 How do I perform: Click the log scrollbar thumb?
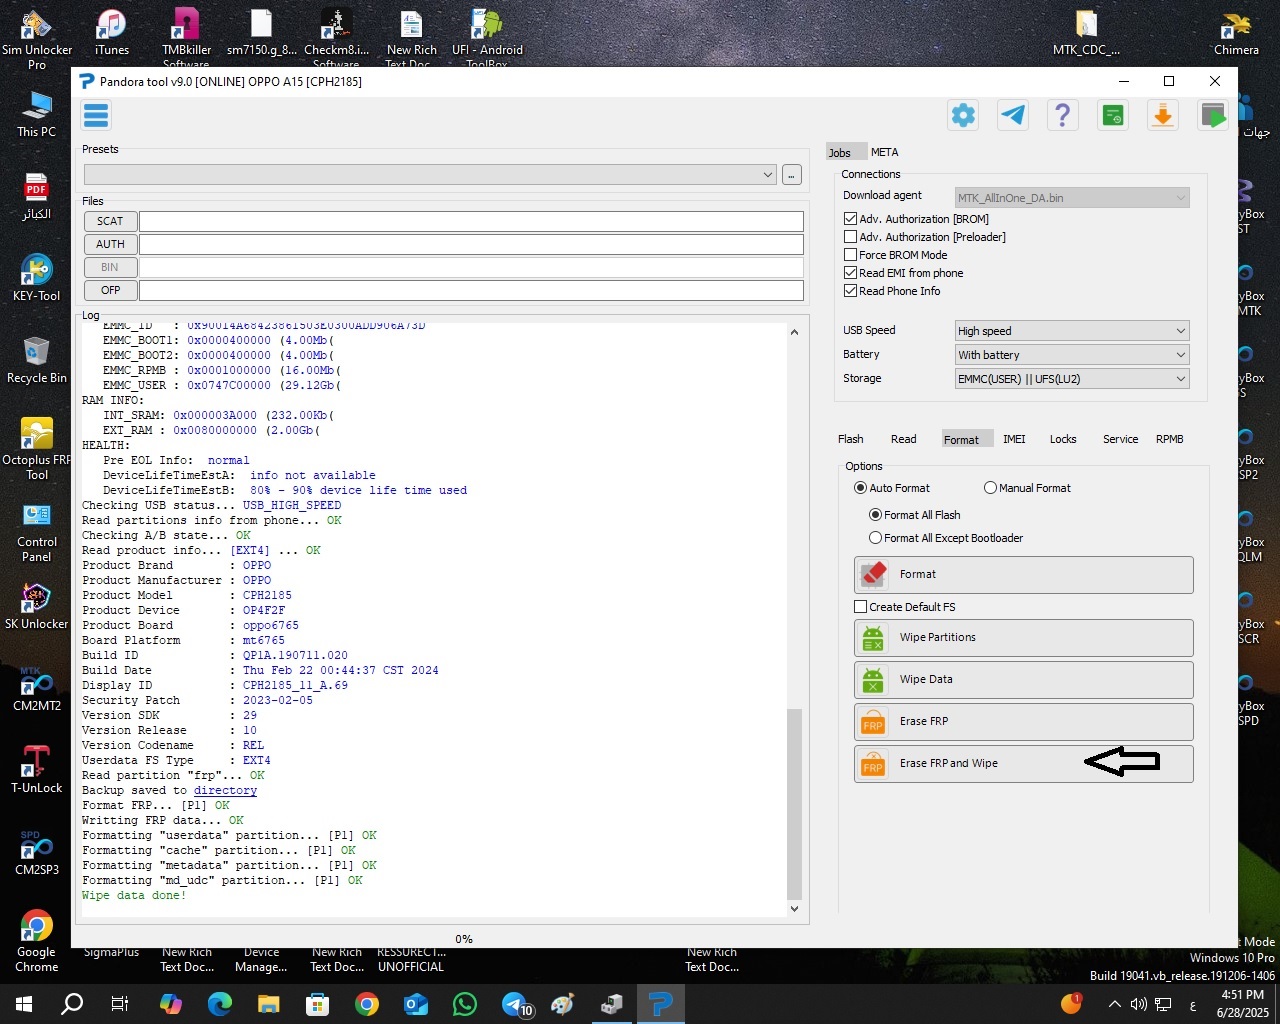(795, 804)
